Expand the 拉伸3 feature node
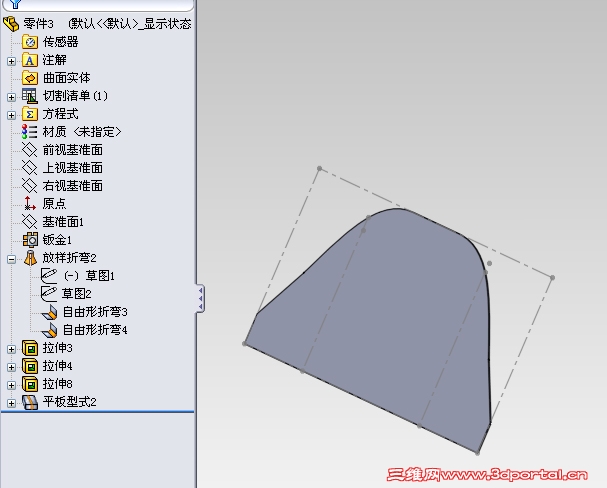Viewport: 607px width, 488px height. (11, 349)
